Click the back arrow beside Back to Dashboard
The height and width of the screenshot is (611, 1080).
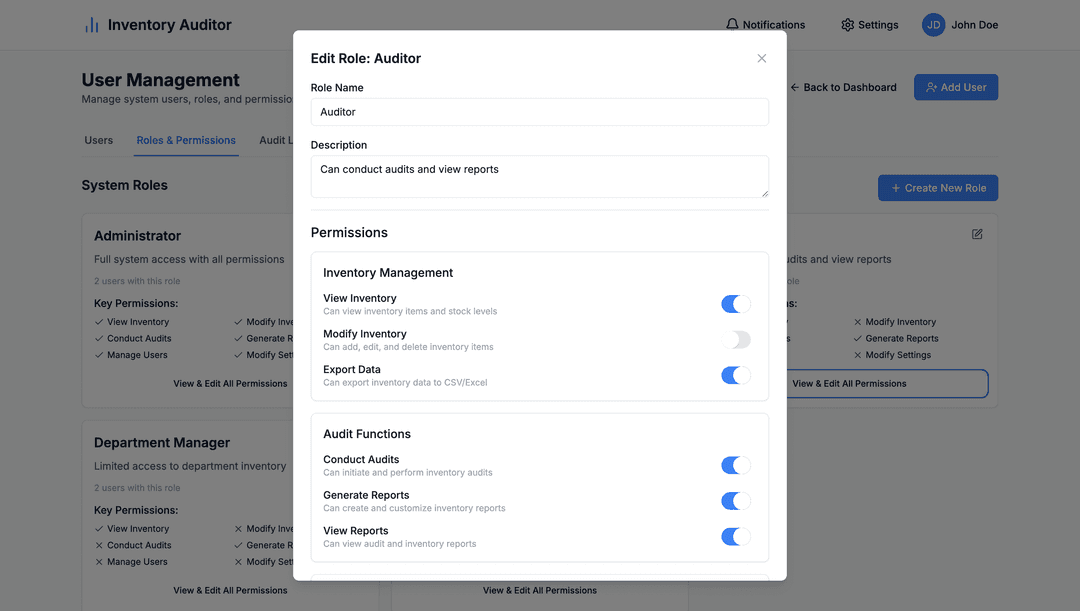(794, 87)
